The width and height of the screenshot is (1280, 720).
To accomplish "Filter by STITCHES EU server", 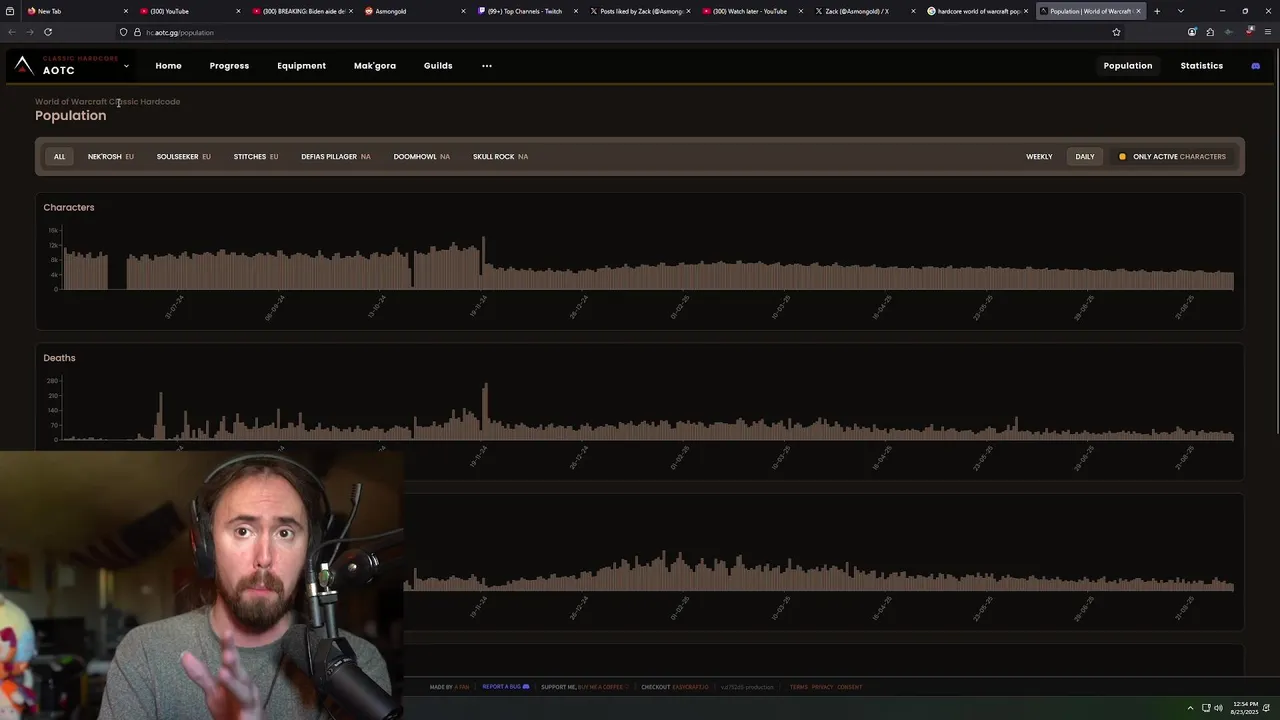I will pyautogui.click(x=256, y=157).
